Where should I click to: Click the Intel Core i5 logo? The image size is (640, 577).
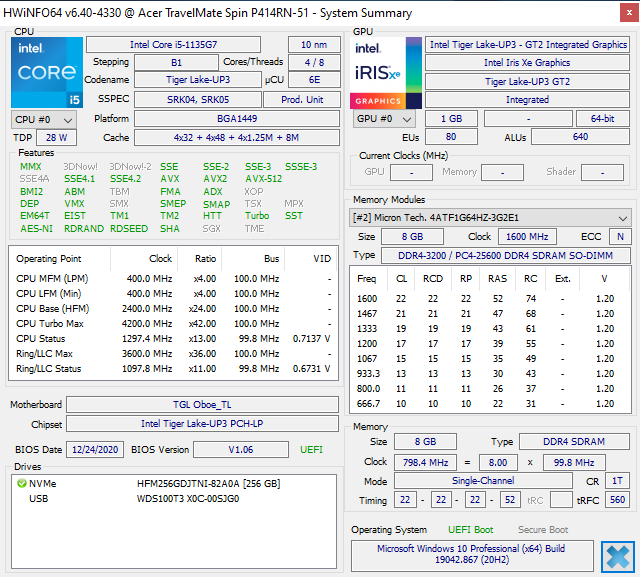point(46,72)
